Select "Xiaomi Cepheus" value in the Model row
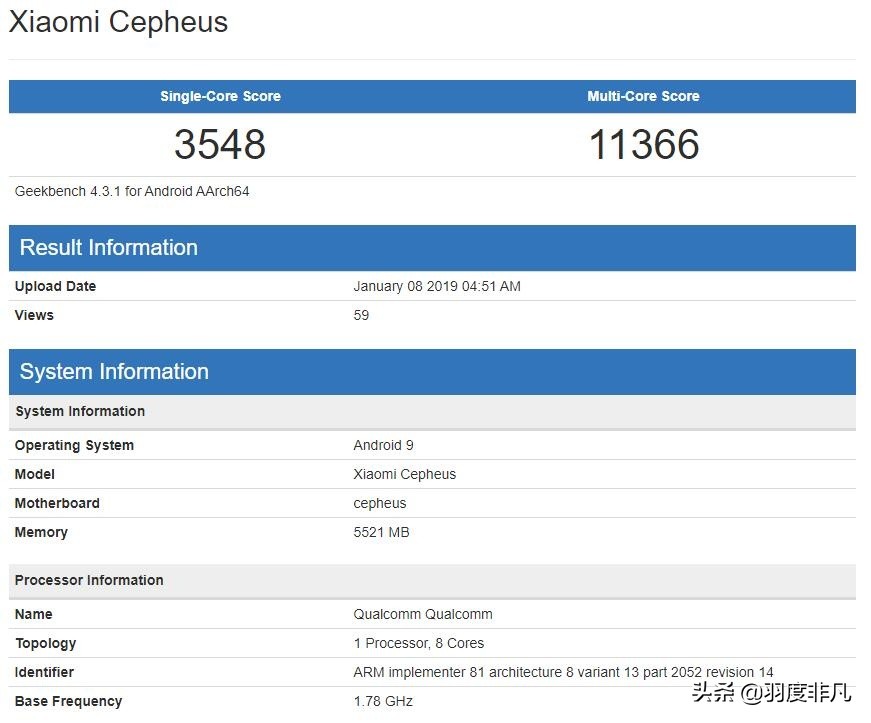Viewport: 871px width, 723px height. 404,474
